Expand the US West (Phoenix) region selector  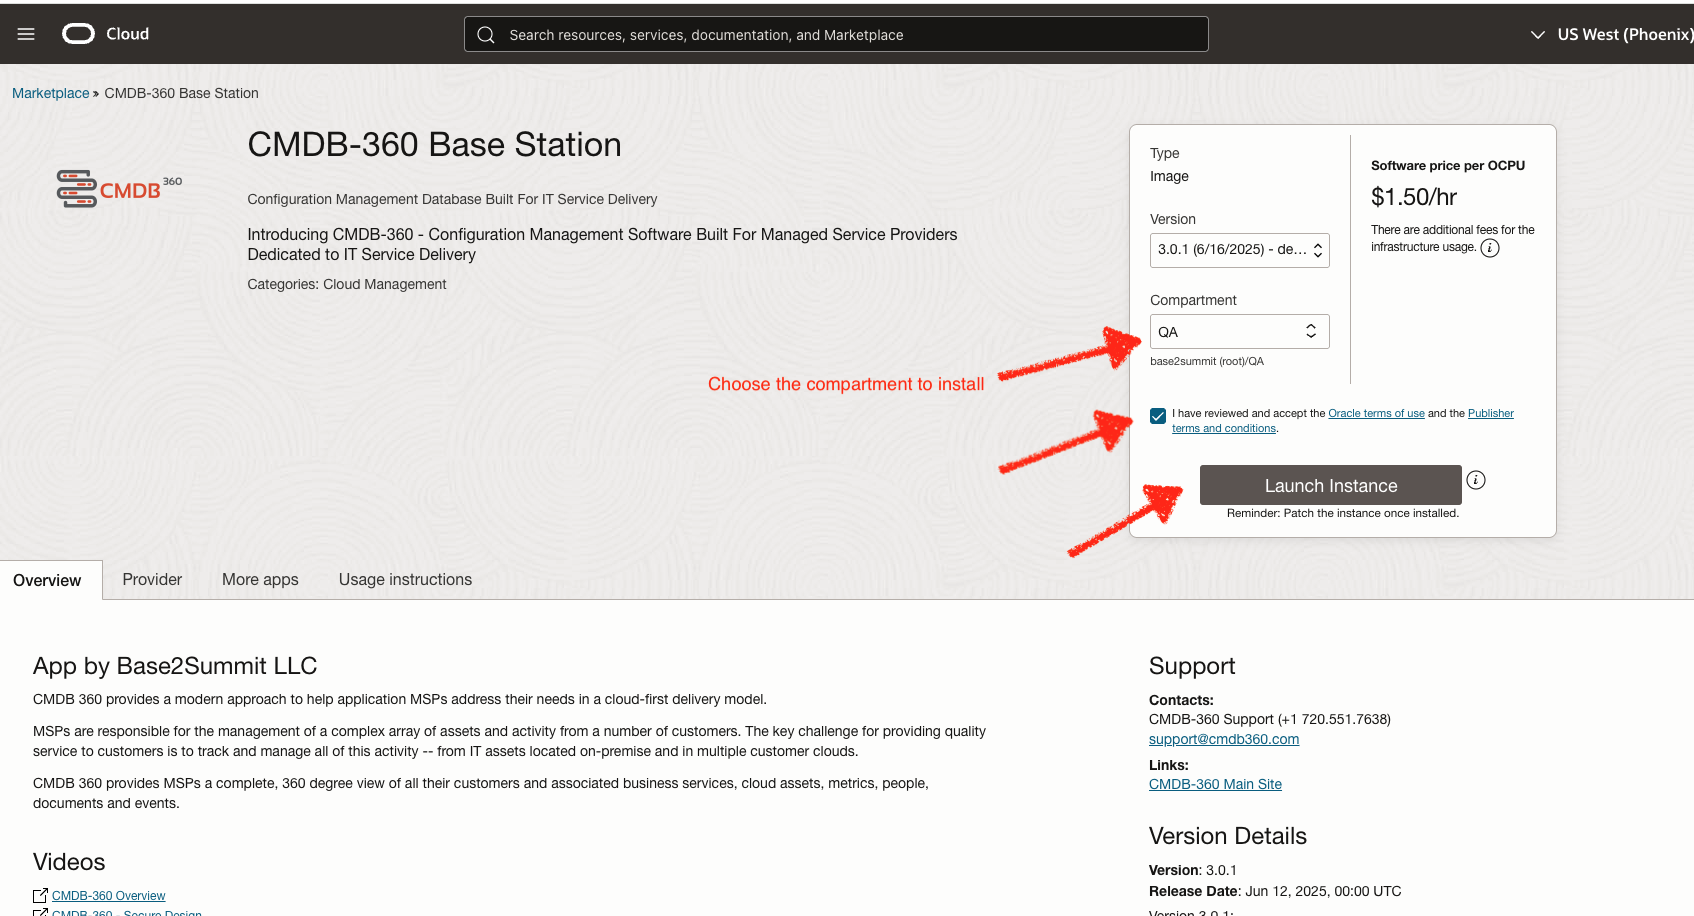pos(1611,34)
